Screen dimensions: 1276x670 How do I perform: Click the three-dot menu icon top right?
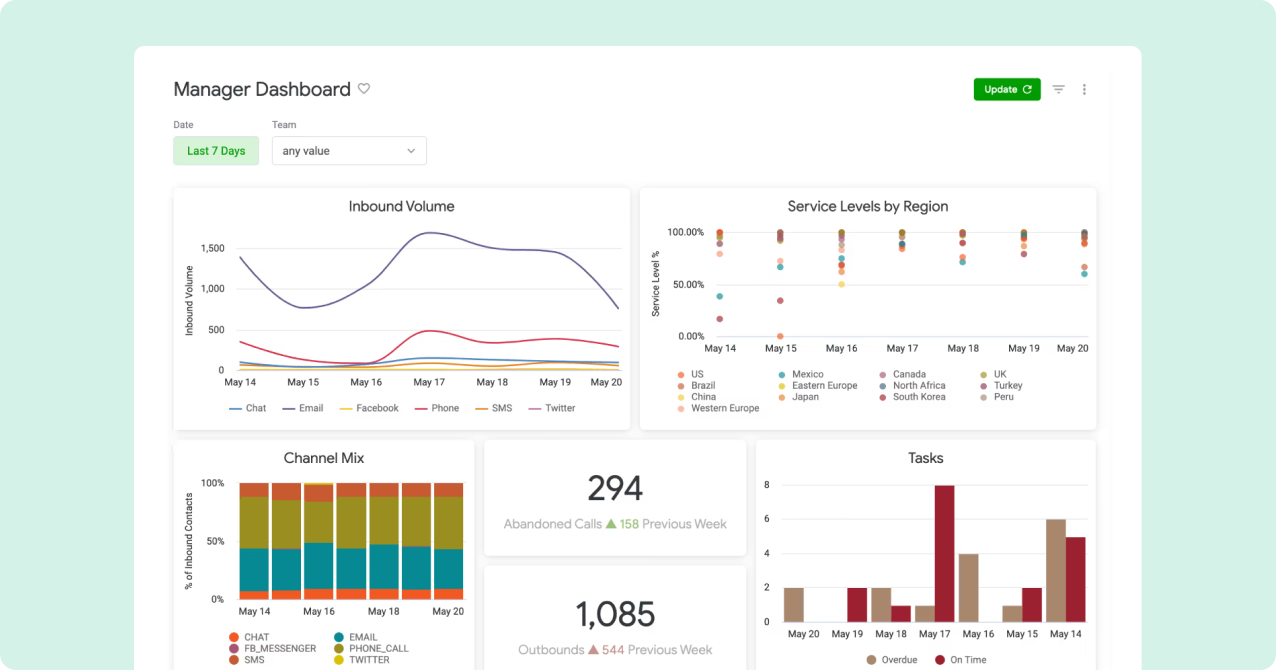1084,89
